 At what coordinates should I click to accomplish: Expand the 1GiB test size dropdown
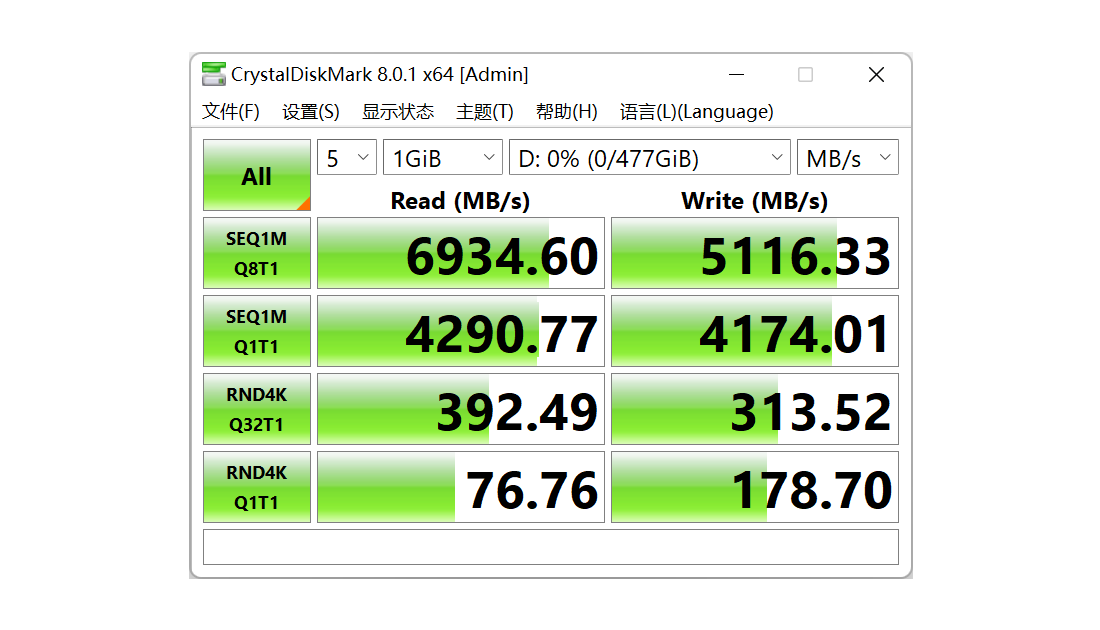[443, 158]
